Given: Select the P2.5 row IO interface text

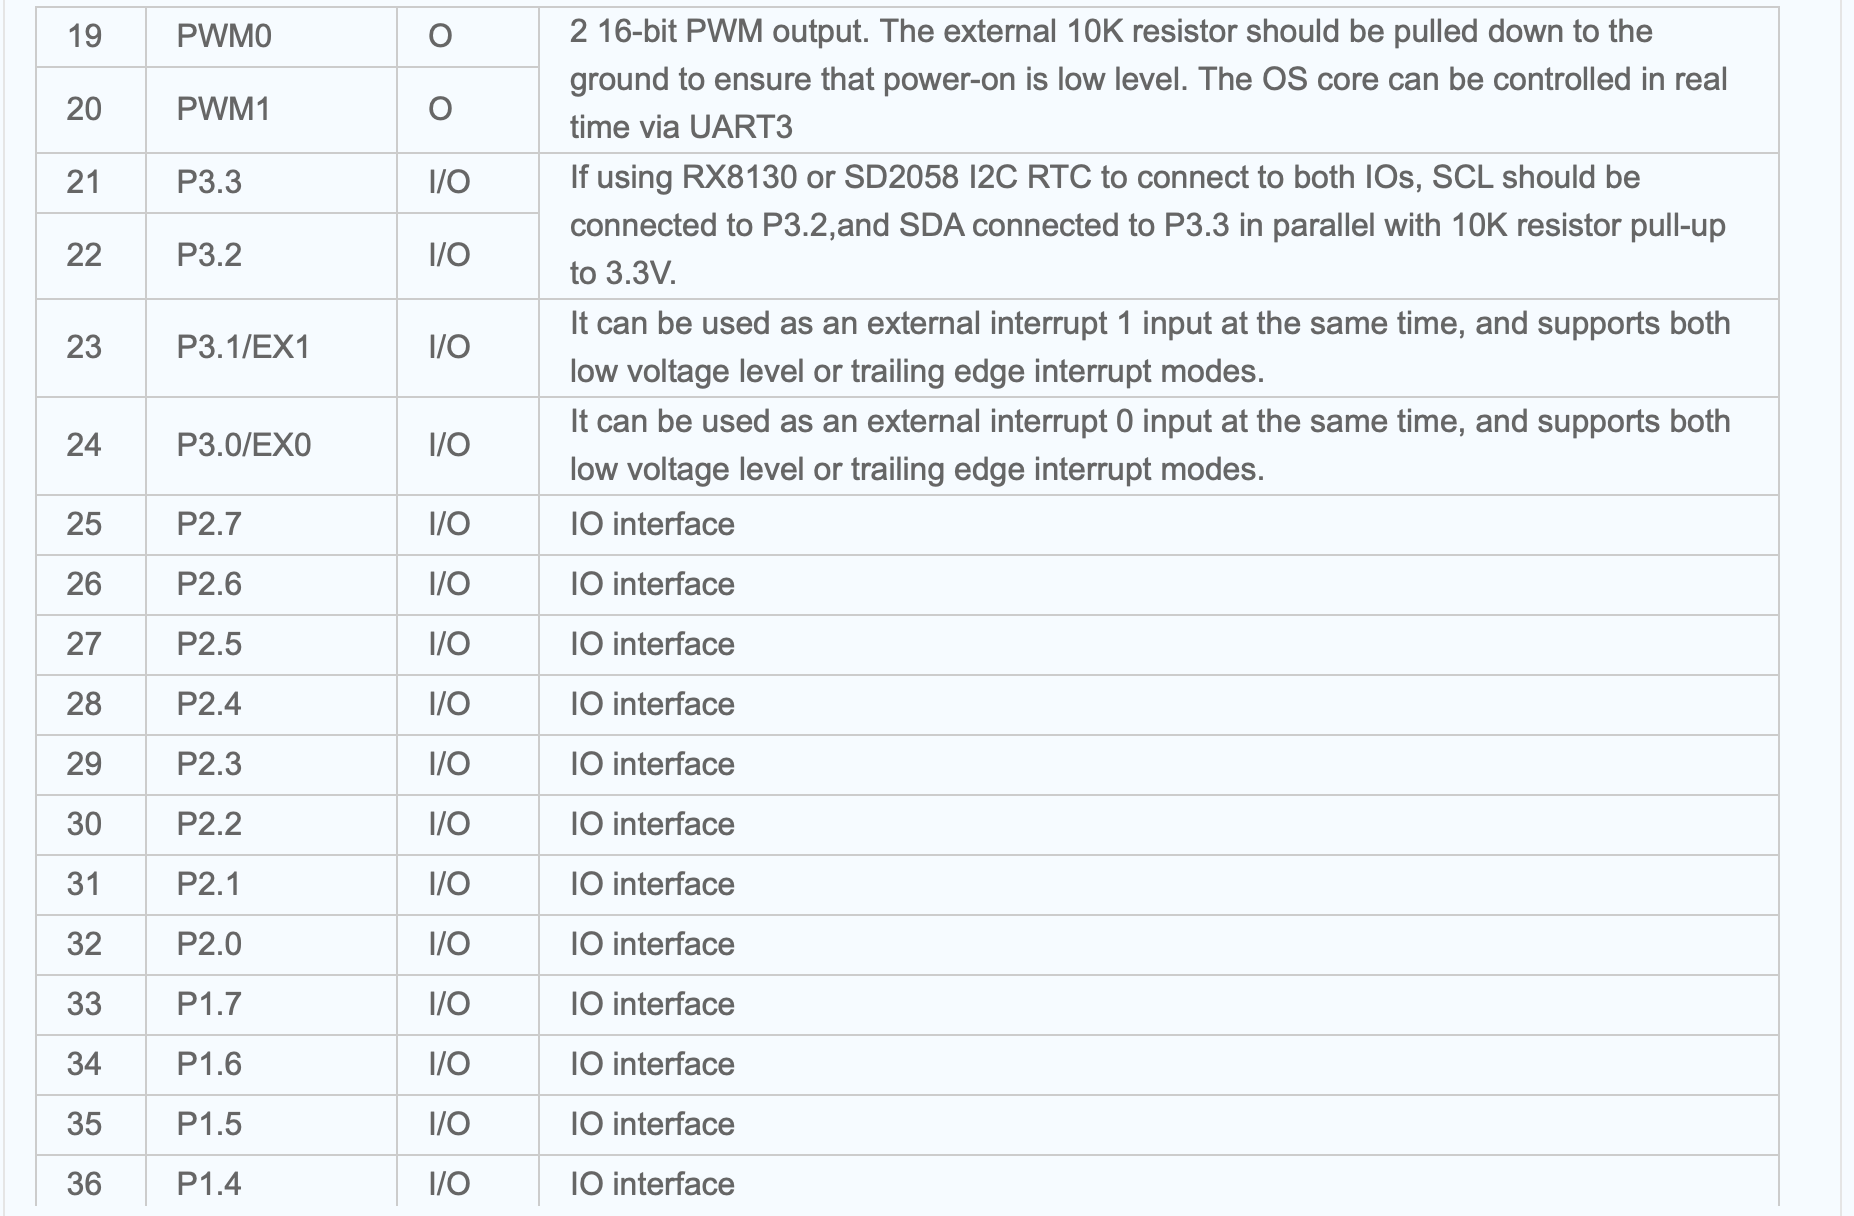Looking at the screenshot, I should (x=652, y=644).
